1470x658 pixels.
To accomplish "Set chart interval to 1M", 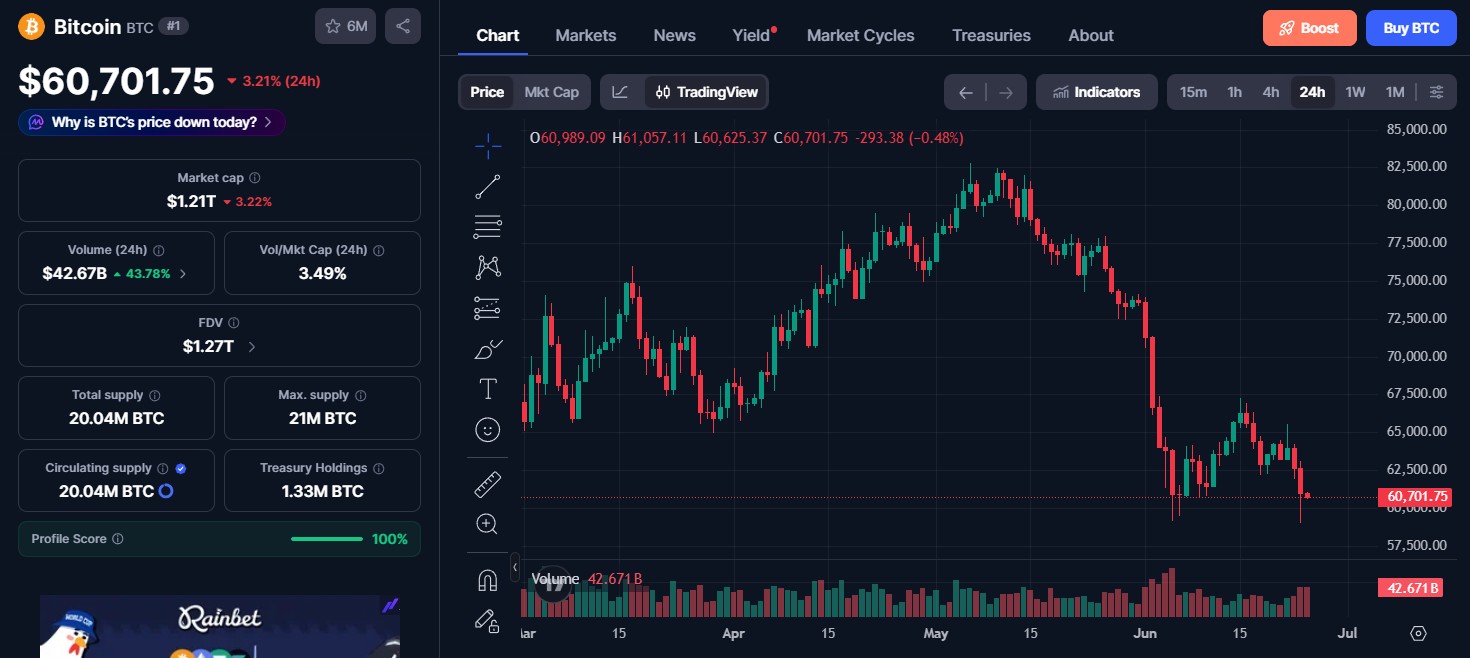I will pyautogui.click(x=1395, y=92).
